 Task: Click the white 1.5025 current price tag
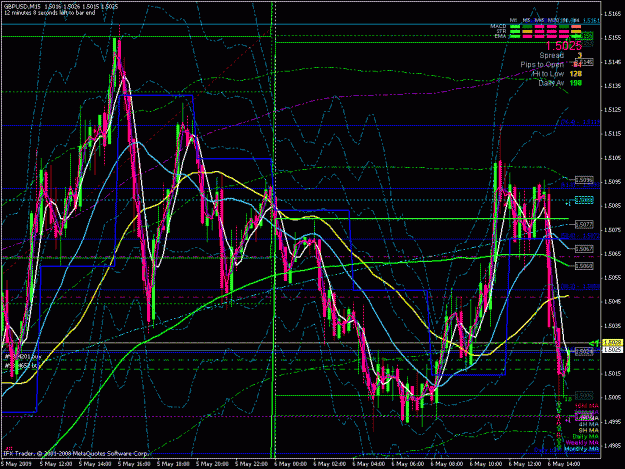coord(613,349)
